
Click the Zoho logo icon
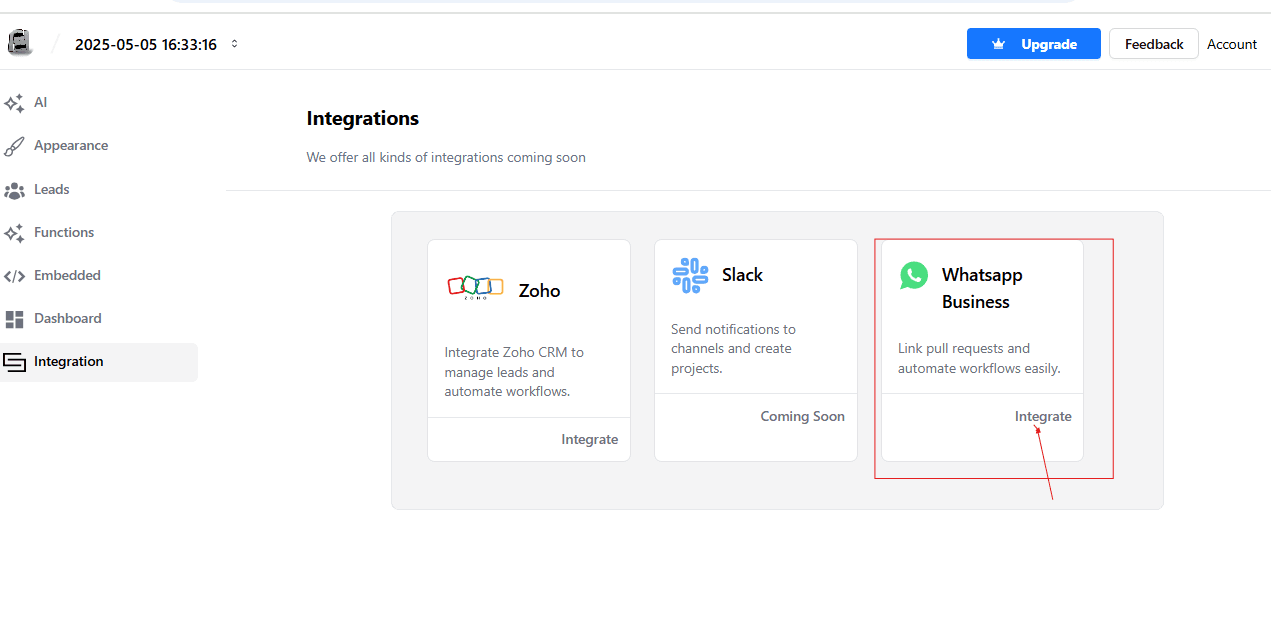coord(475,287)
